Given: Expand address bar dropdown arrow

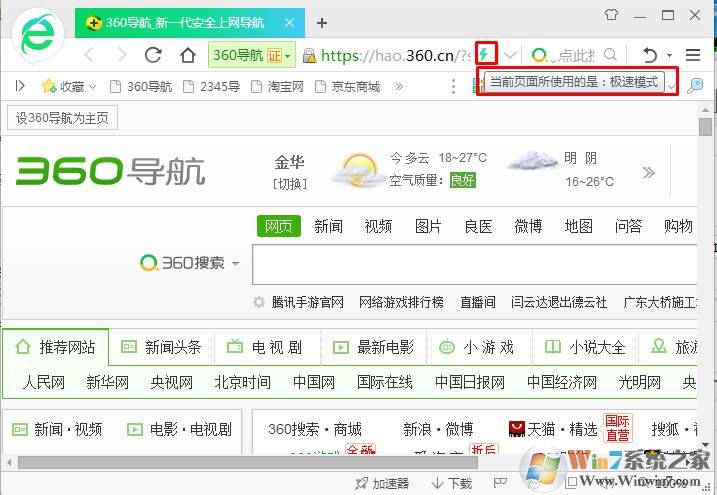Looking at the screenshot, I should [x=510, y=55].
